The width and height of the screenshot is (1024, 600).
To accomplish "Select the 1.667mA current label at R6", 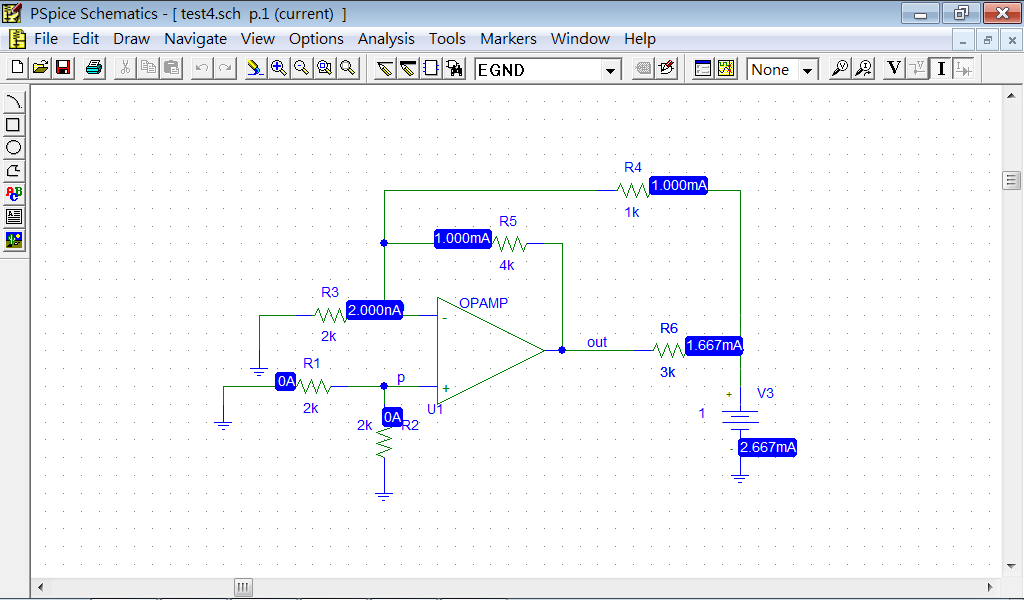I will [x=714, y=345].
